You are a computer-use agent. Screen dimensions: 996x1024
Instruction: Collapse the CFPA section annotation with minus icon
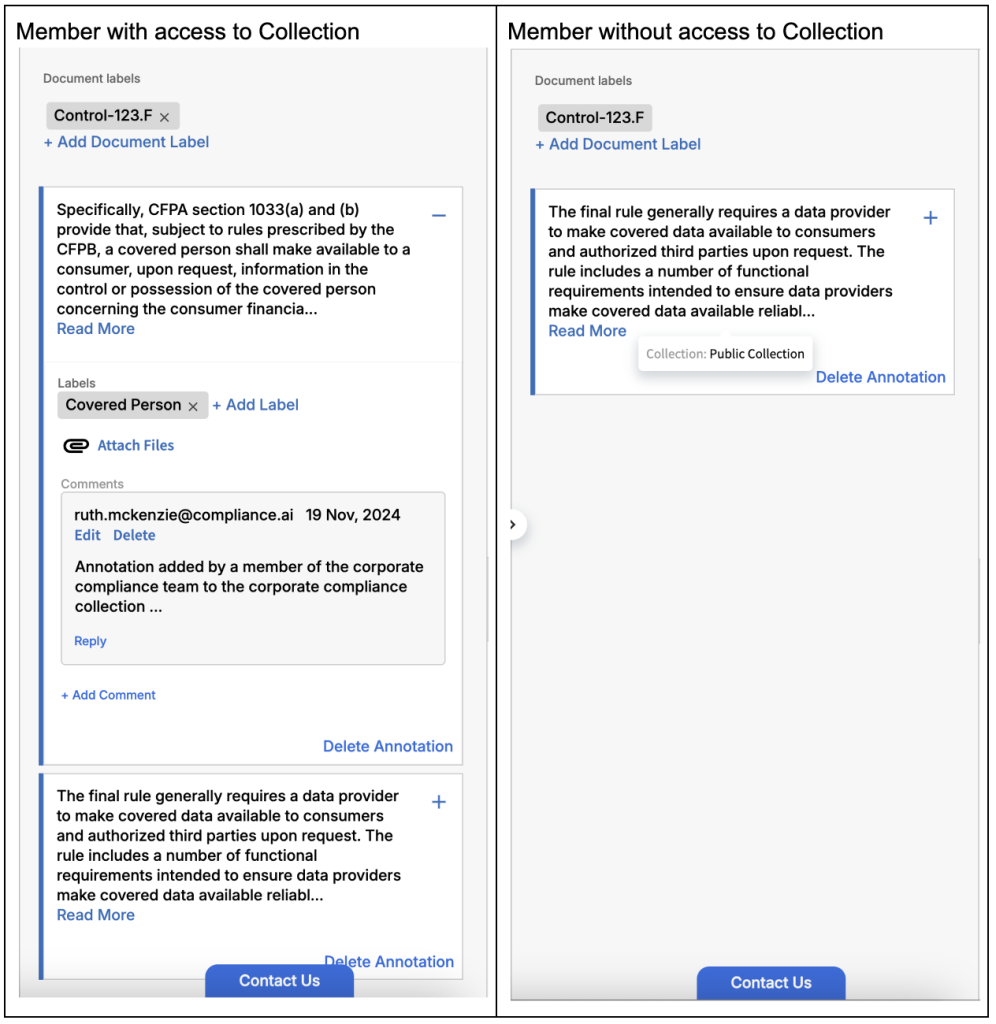pyautogui.click(x=438, y=216)
